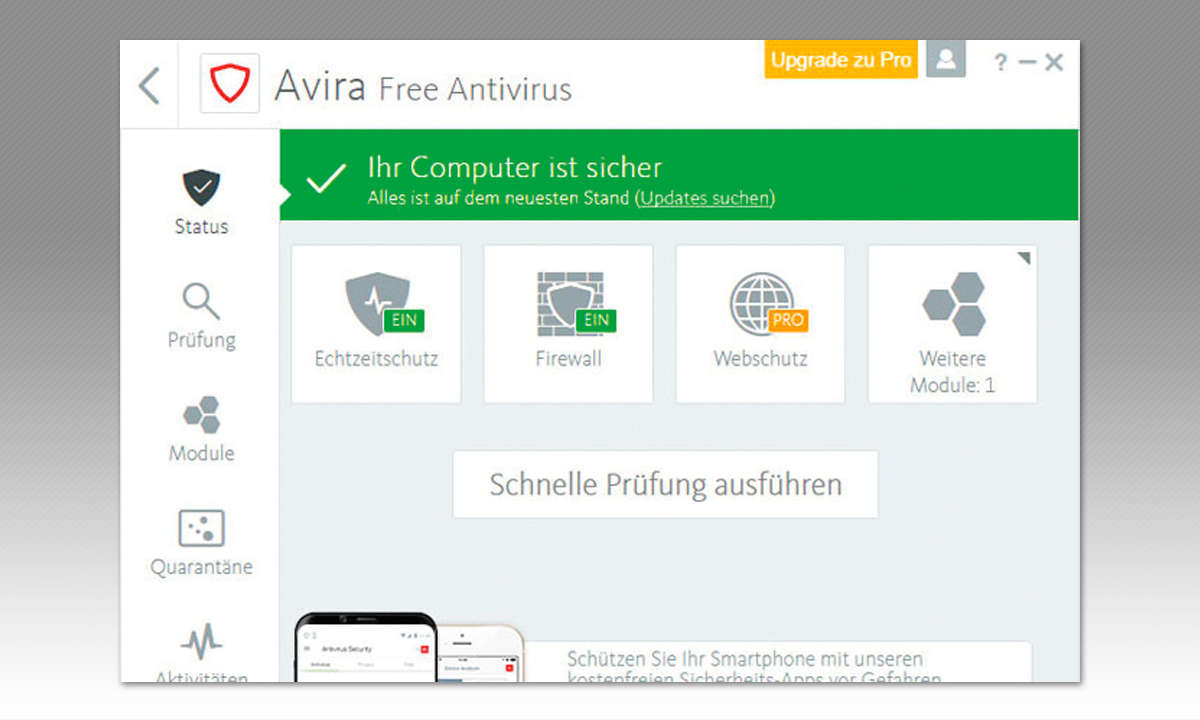
Task: Open Module hexagons in sidebar
Action: coord(201,414)
